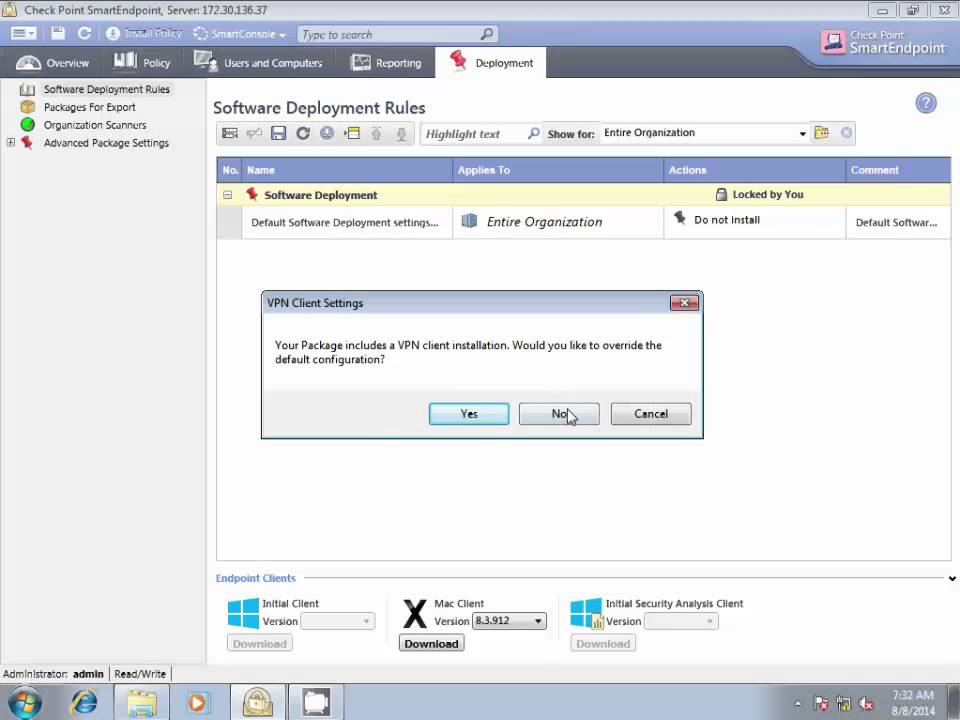Screen dimensions: 960x720
Task: Click No in the VPN Client Settings dialog
Action: click(559, 414)
